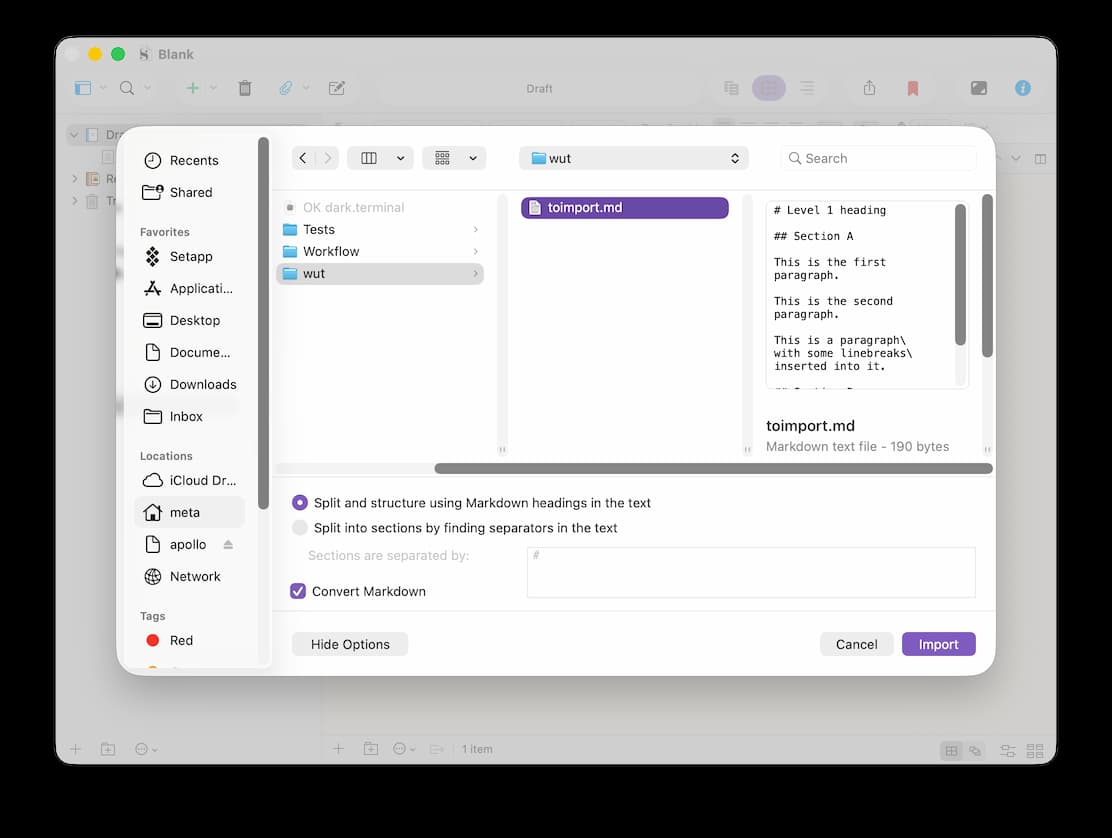
Task: Open the grid grouping options menu
Action: click(454, 158)
